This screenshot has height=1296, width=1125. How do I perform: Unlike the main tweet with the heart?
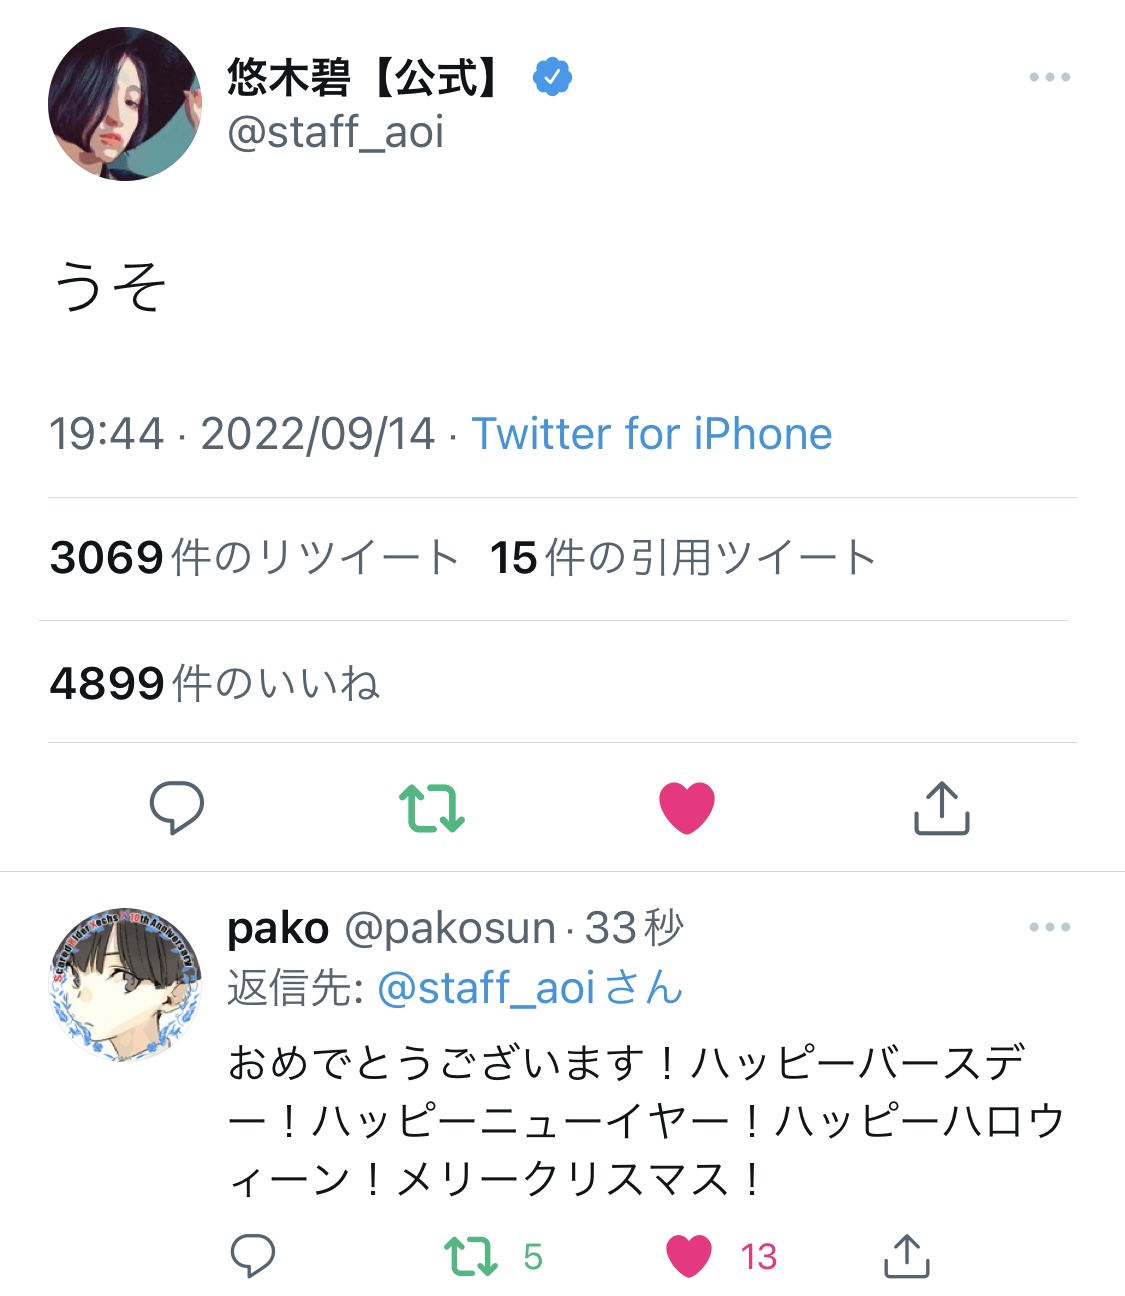coord(687,808)
